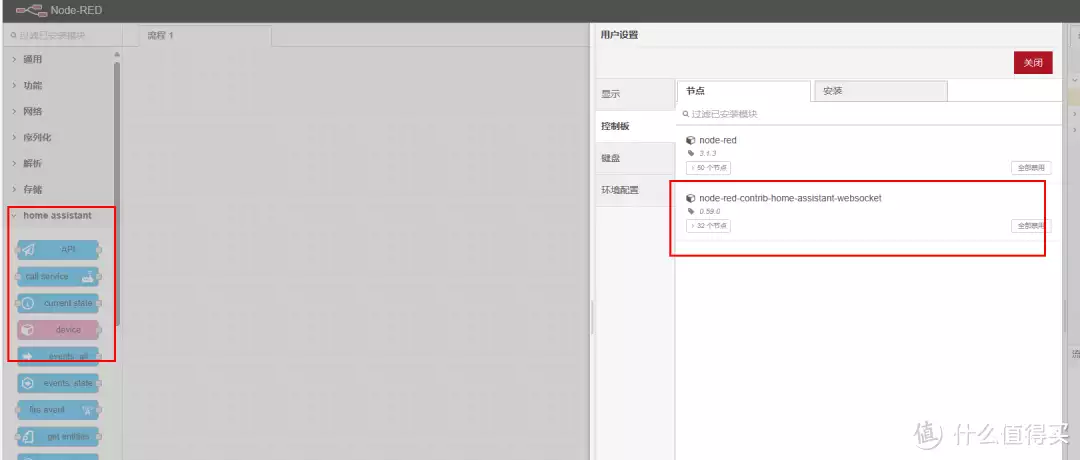Select the events: all node
The image size is (1080, 460).
click(58, 356)
